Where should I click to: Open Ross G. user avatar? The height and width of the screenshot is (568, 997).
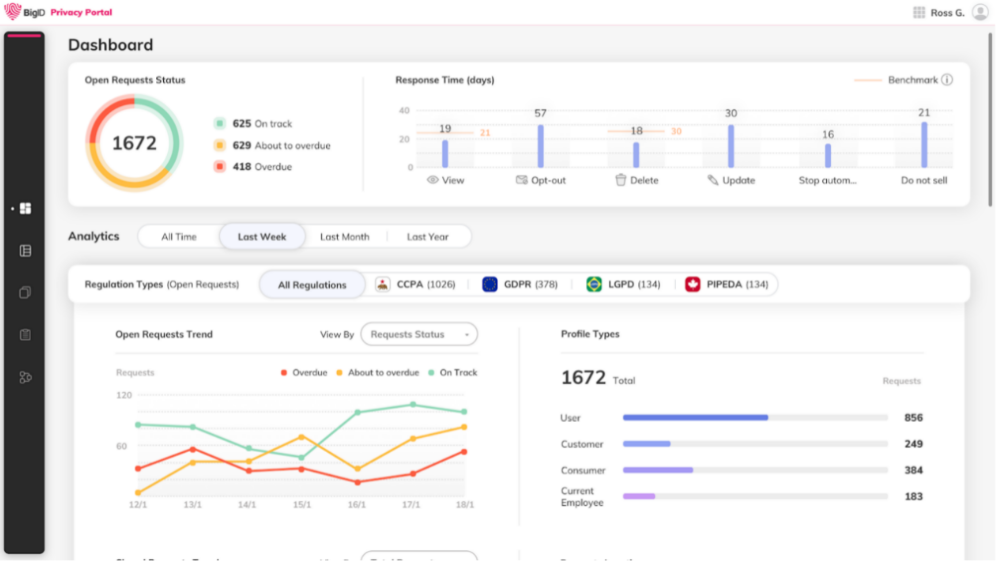(x=980, y=12)
